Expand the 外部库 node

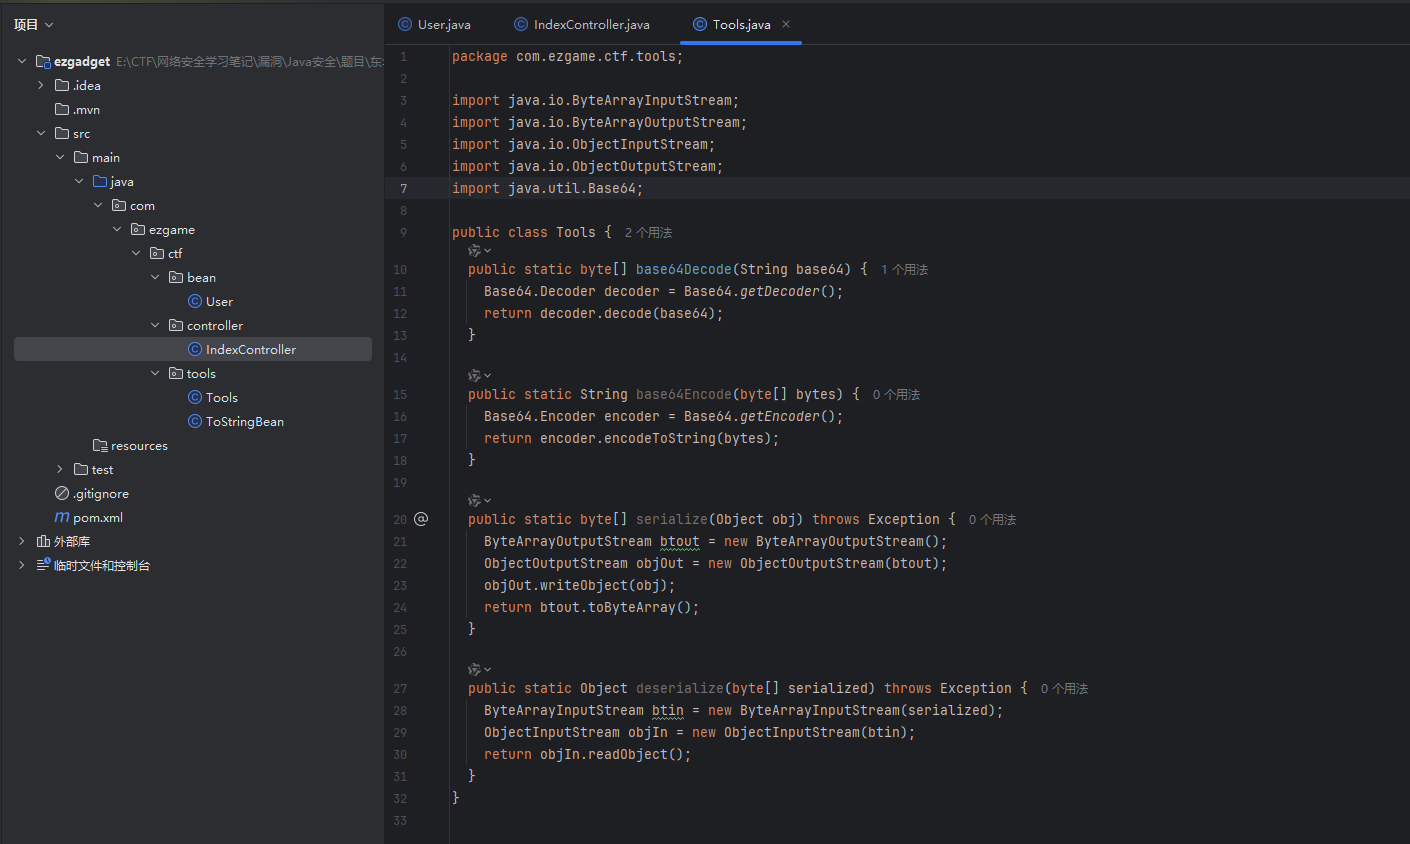coord(22,542)
